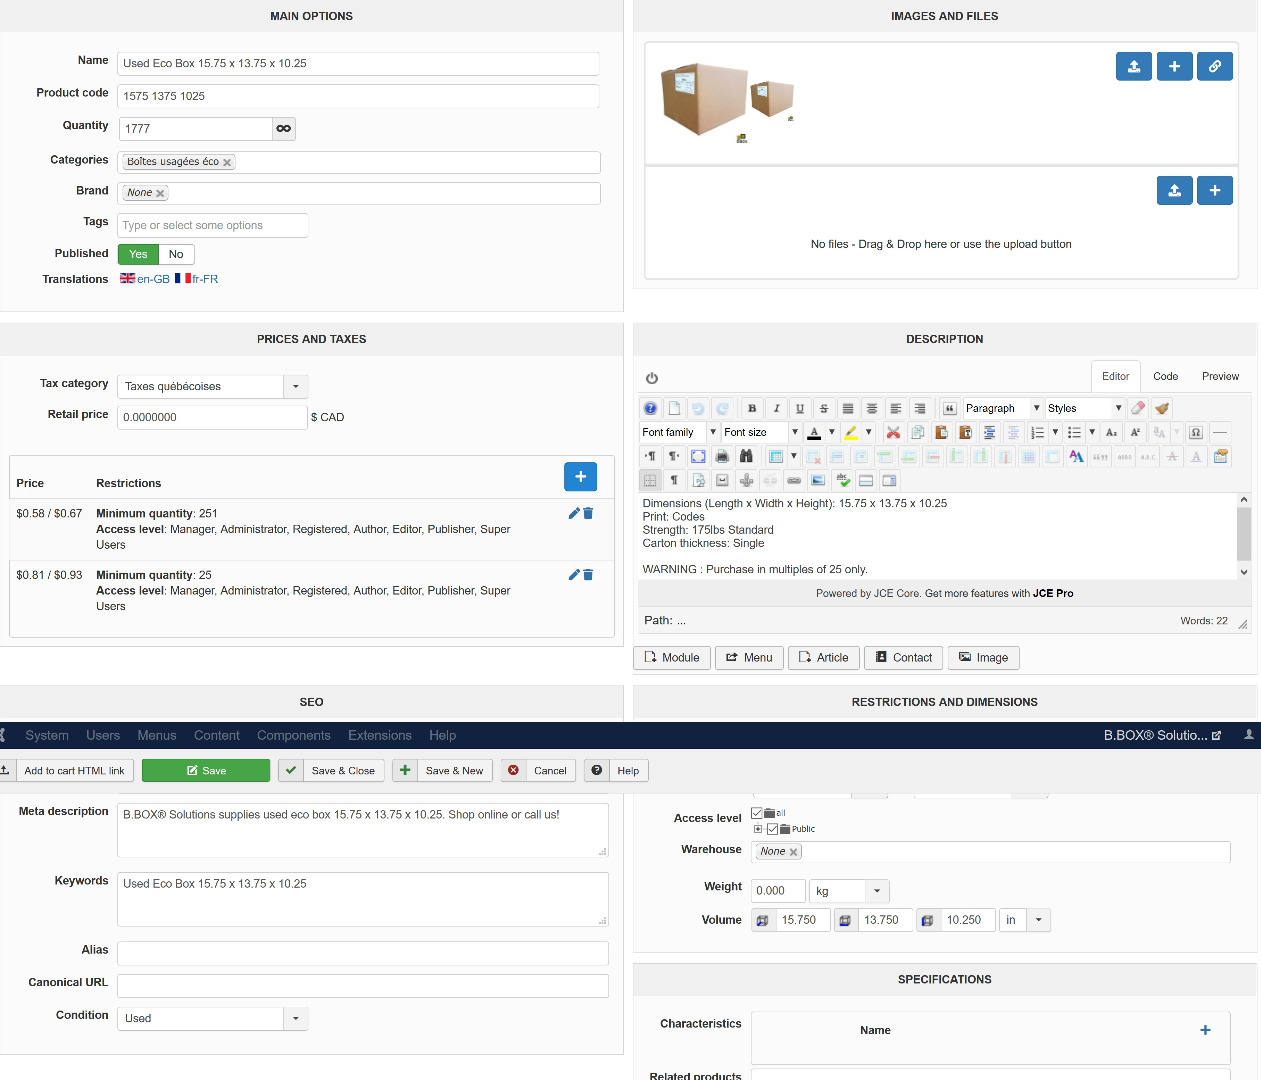Click numbered list icon in editor

point(1037,432)
